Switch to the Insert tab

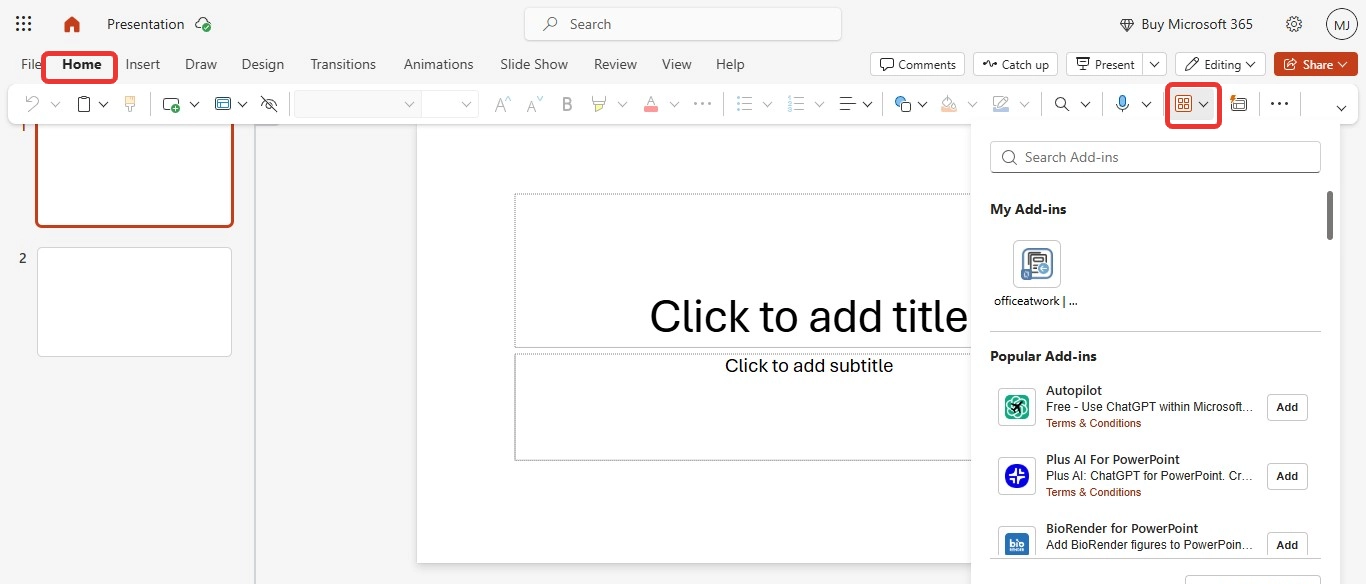pos(143,64)
